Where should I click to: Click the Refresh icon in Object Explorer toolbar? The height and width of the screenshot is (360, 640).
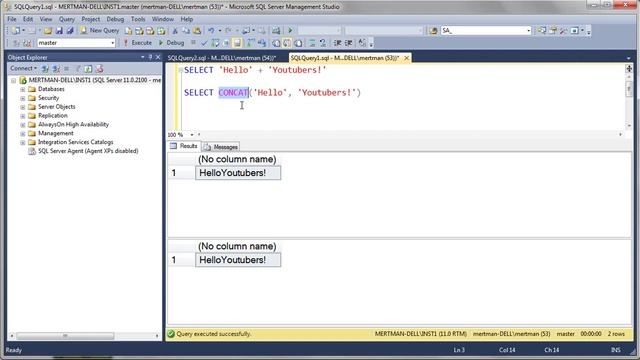(x=88, y=69)
